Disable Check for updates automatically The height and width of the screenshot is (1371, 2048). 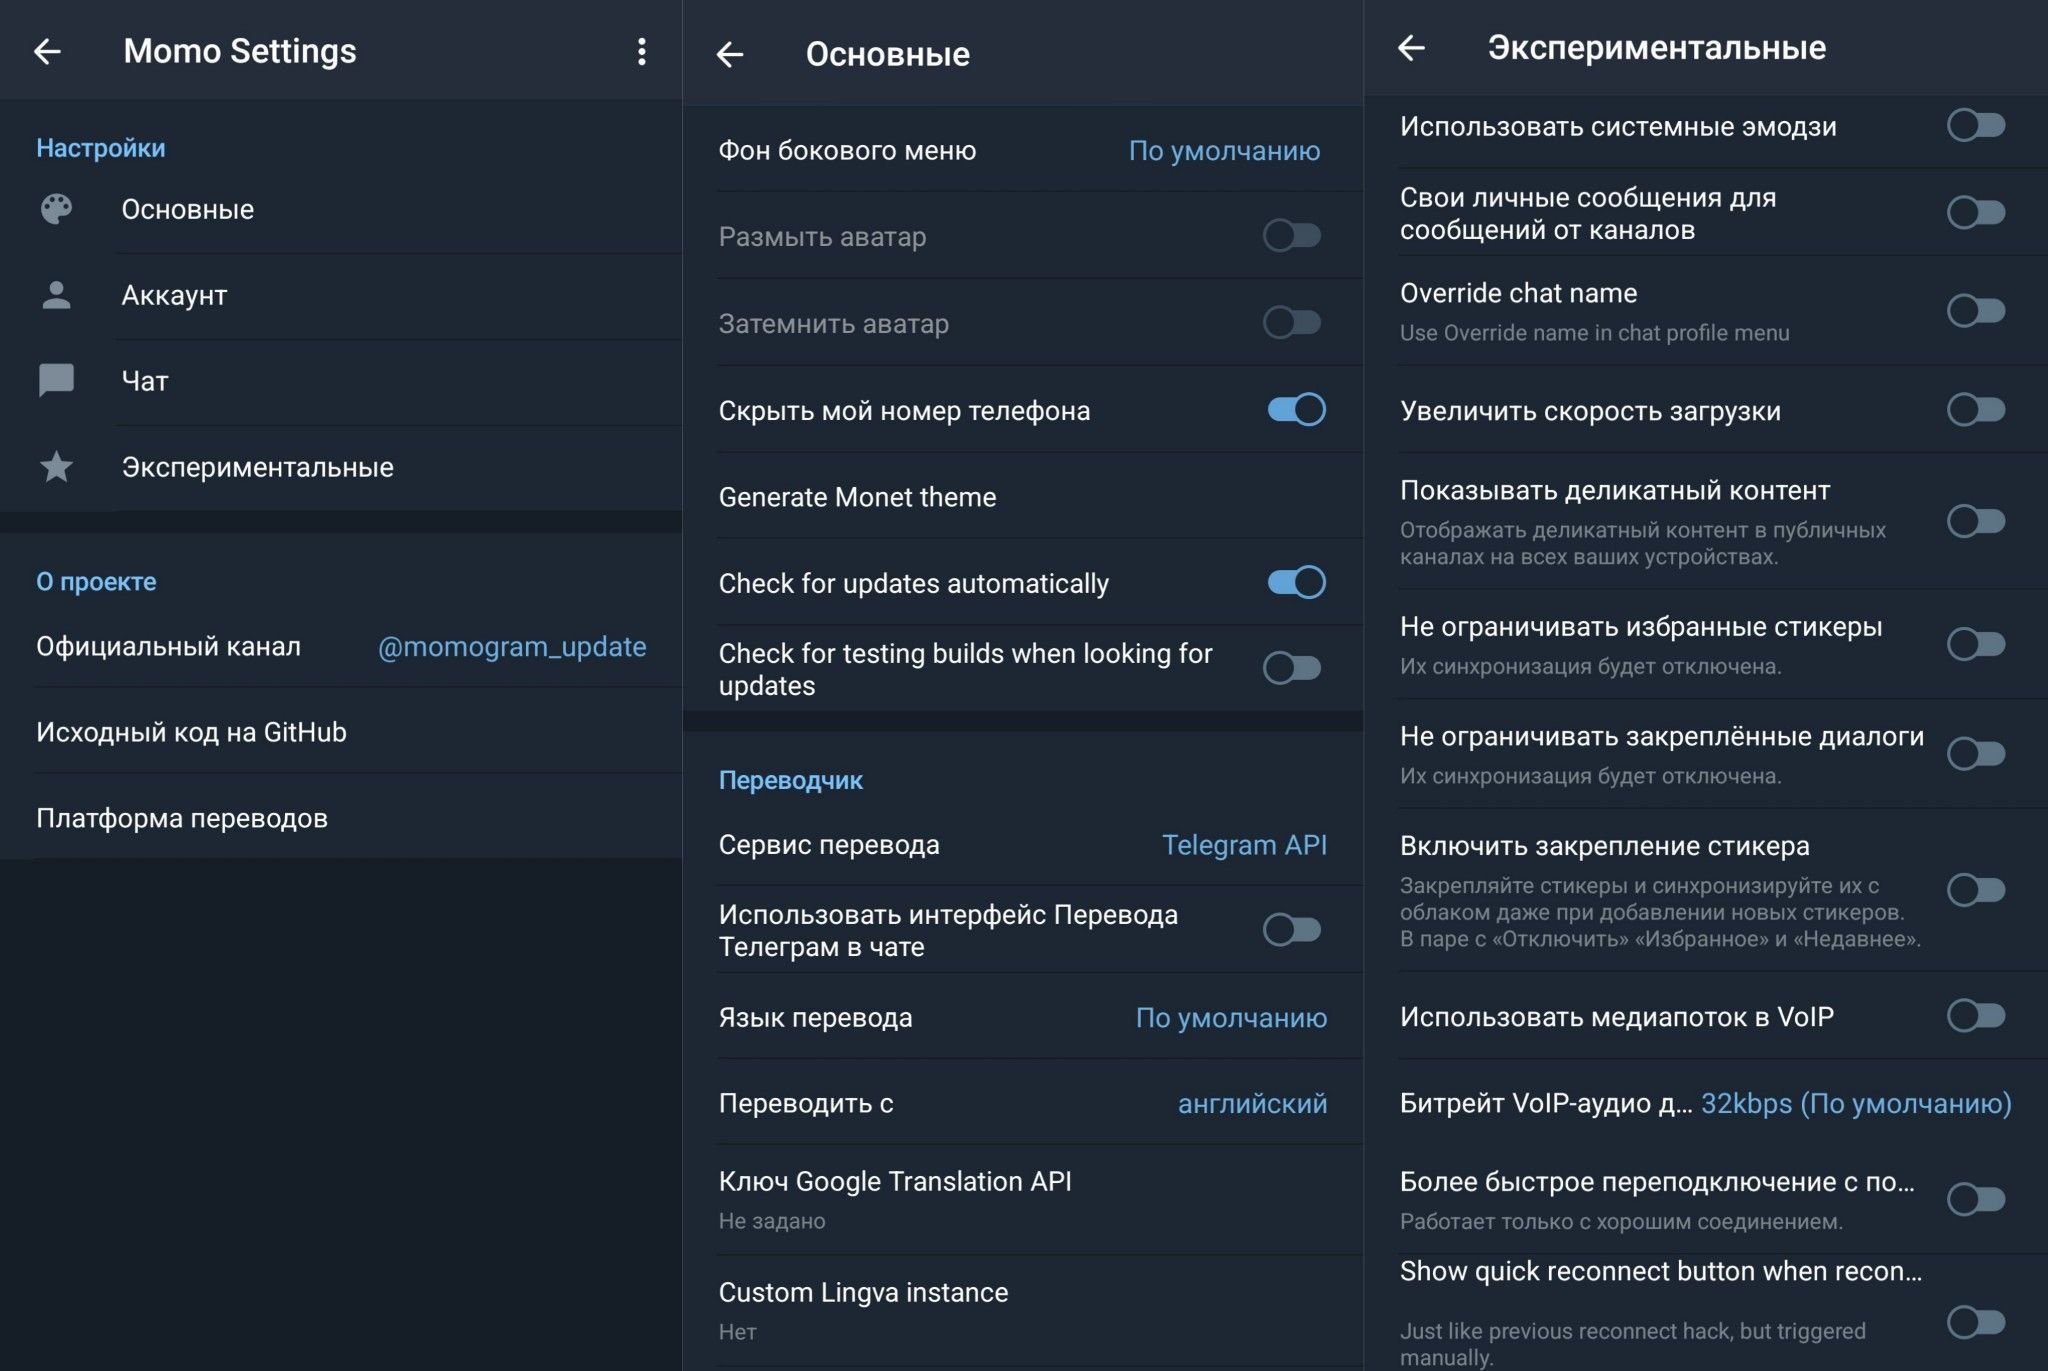[1296, 582]
